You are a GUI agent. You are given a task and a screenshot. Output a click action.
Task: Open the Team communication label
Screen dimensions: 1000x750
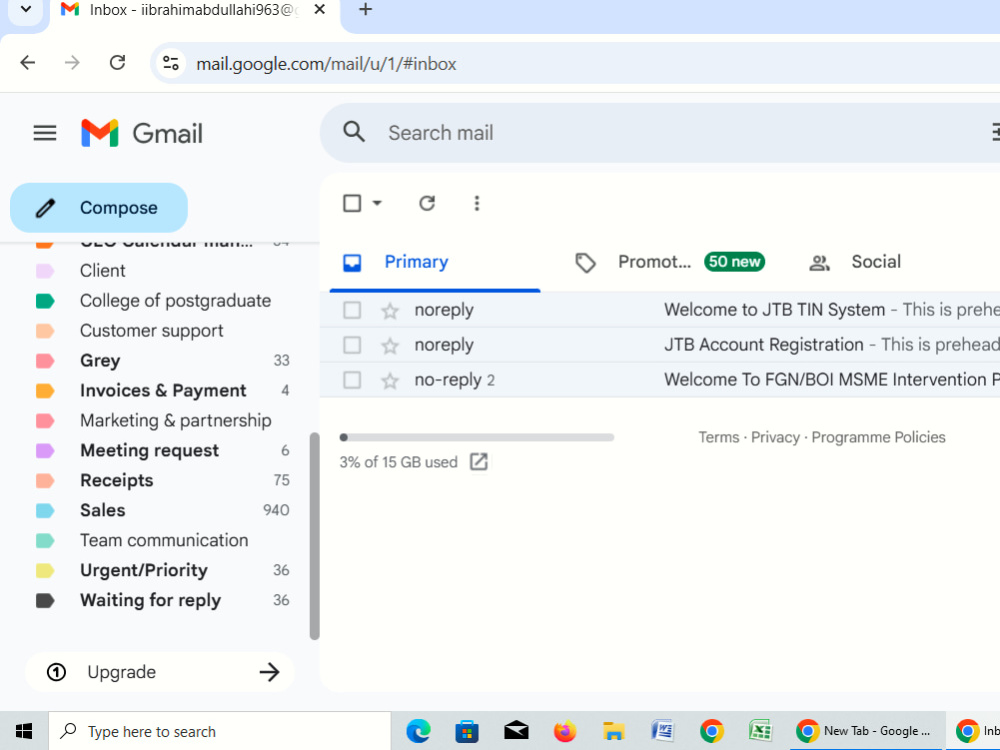coord(165,541)
